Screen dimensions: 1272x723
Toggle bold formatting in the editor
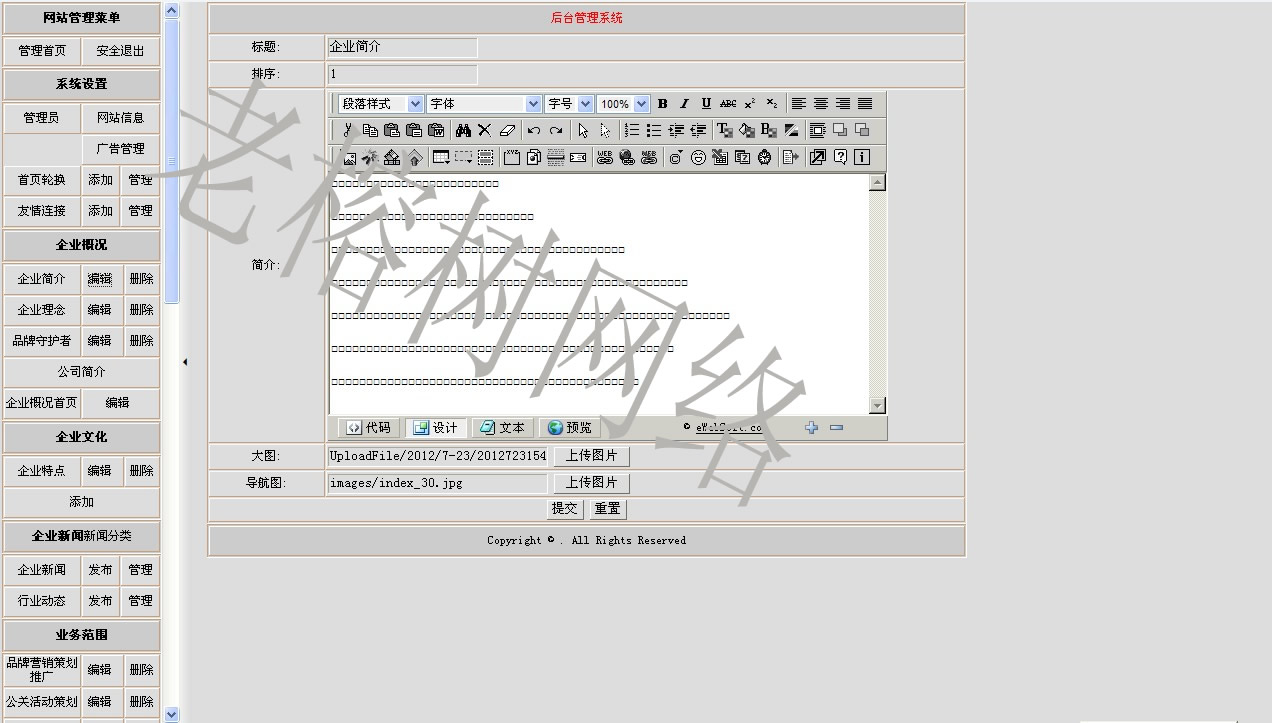[662, 104]
